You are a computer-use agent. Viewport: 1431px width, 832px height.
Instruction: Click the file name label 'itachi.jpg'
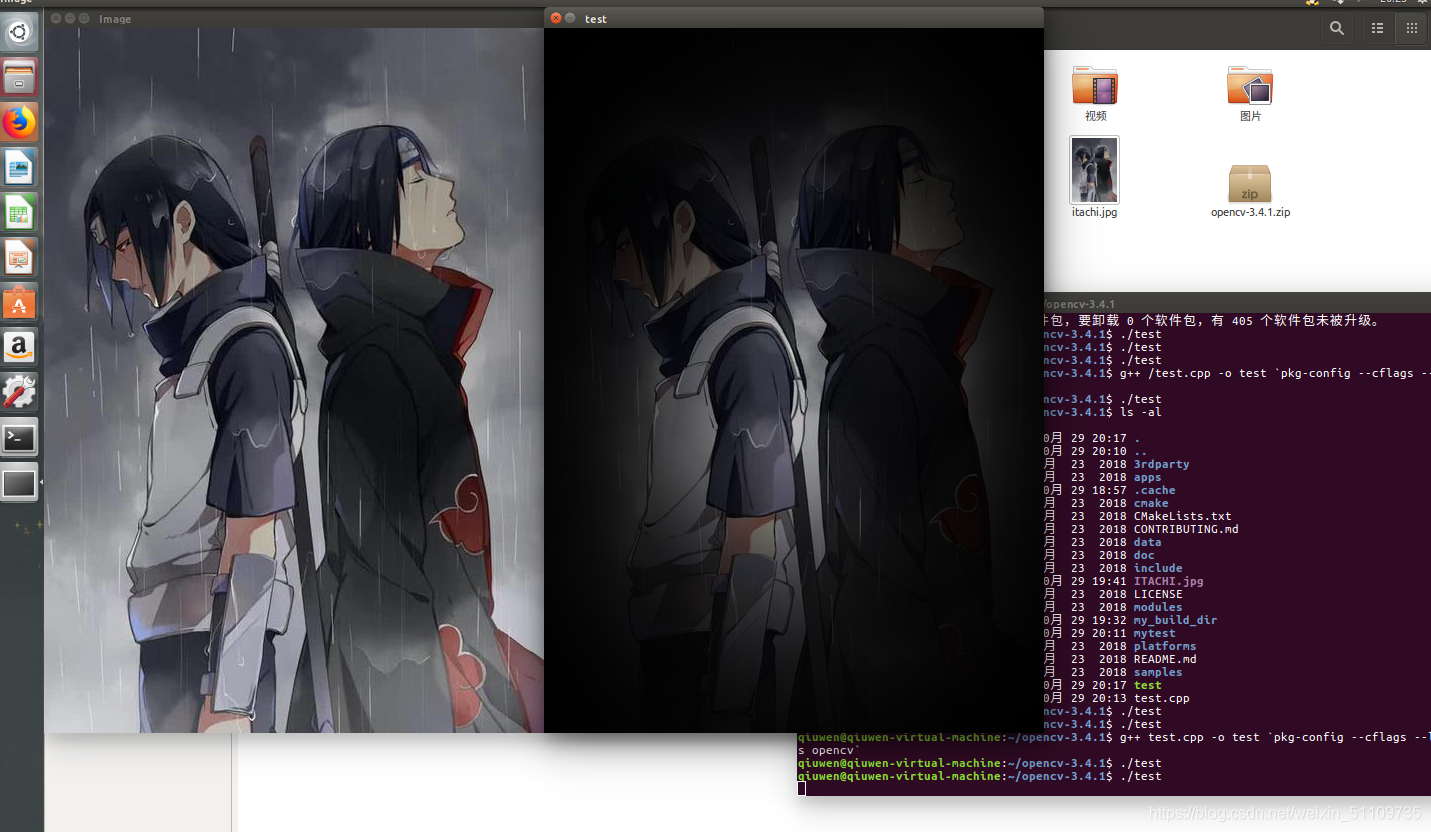click(1094, 212)
